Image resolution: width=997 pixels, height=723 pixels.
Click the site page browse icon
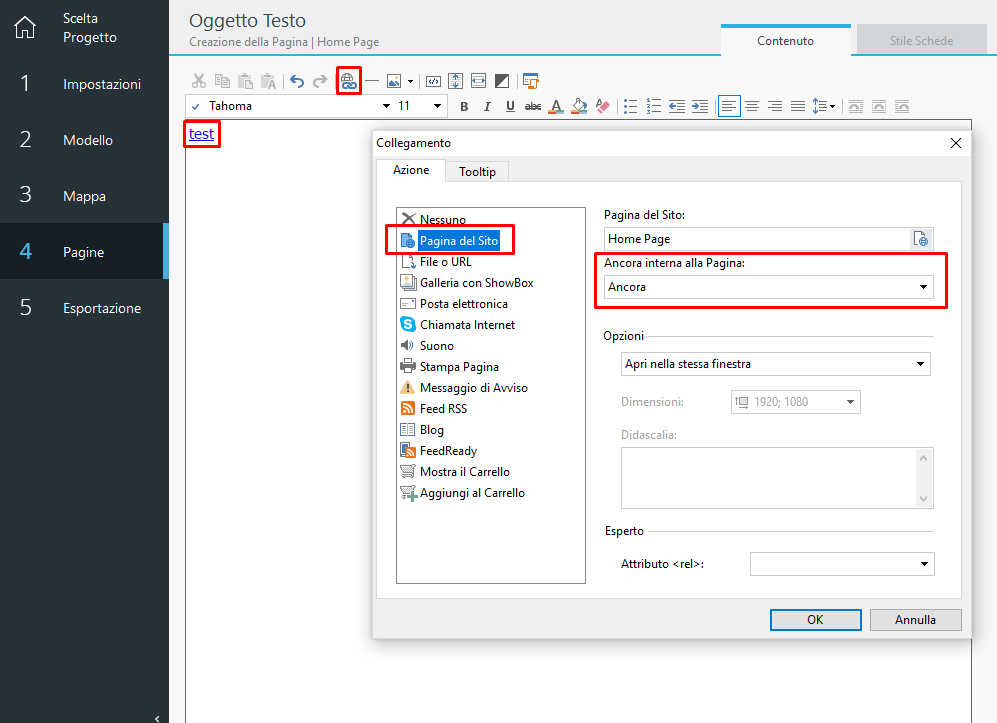(x=921, y=239)
